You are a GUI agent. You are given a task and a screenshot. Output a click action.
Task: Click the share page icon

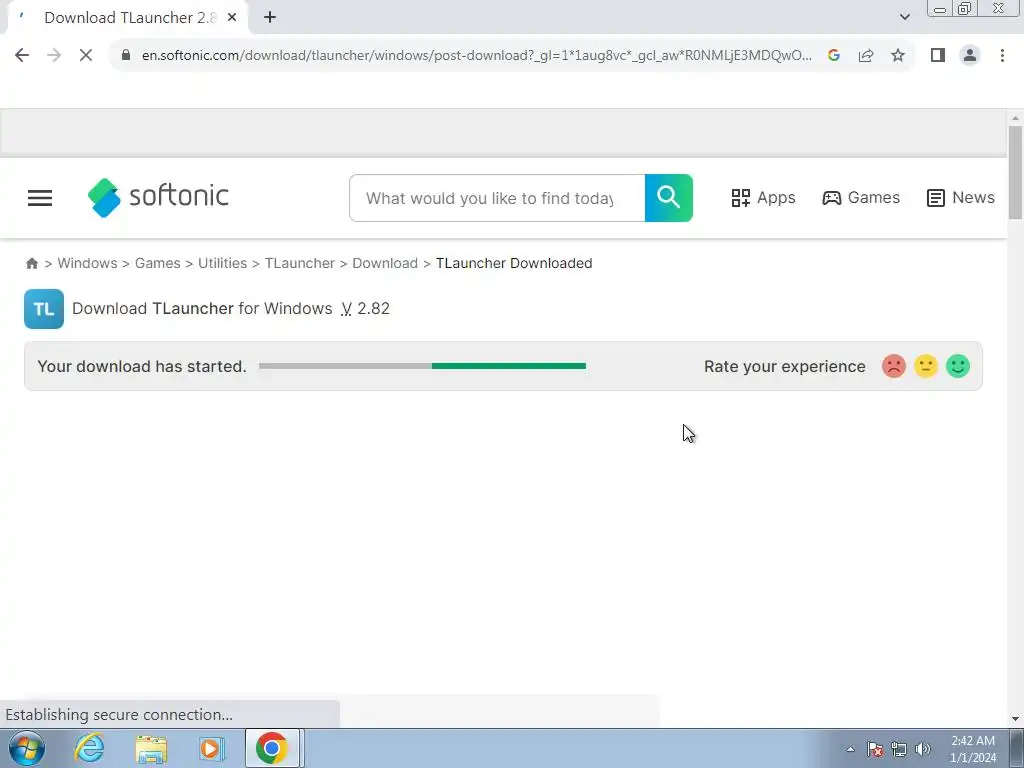[x=866, y=56]
